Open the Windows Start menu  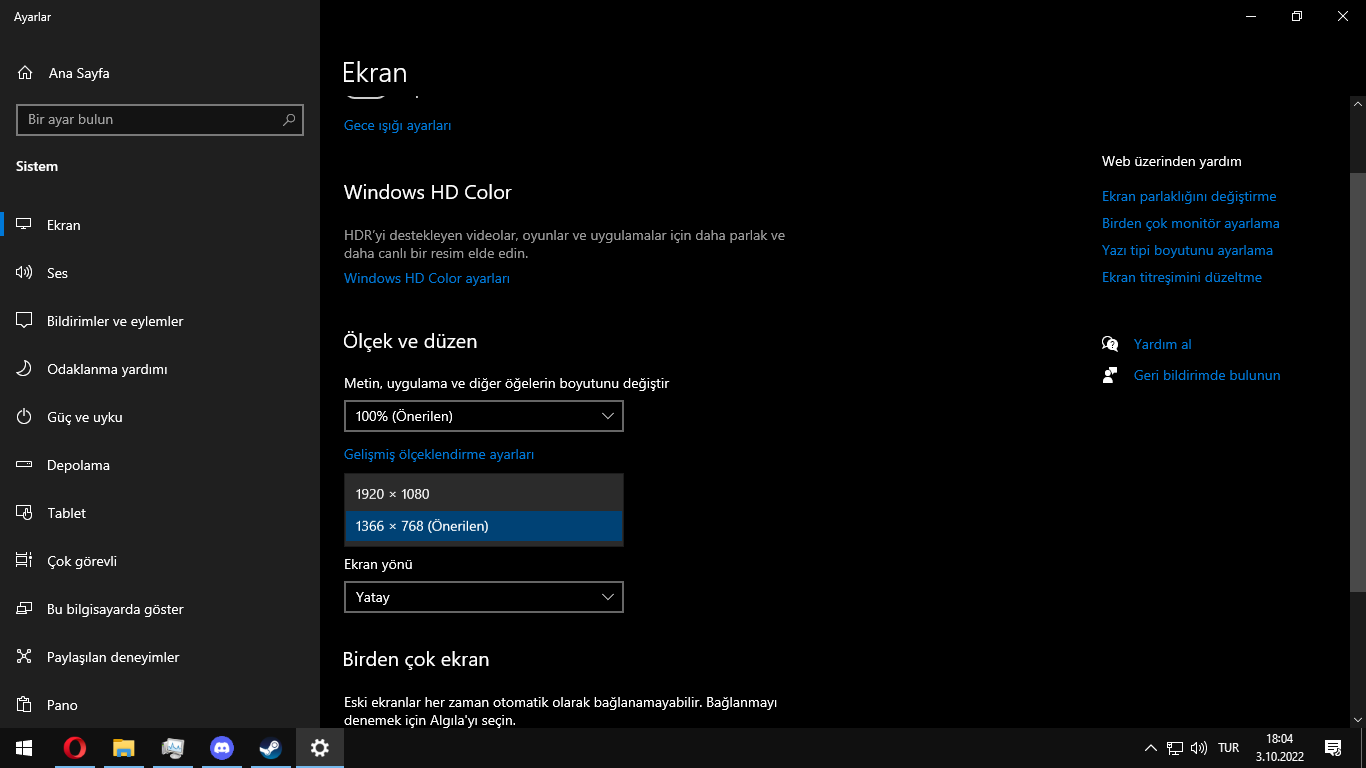point(24,748)
